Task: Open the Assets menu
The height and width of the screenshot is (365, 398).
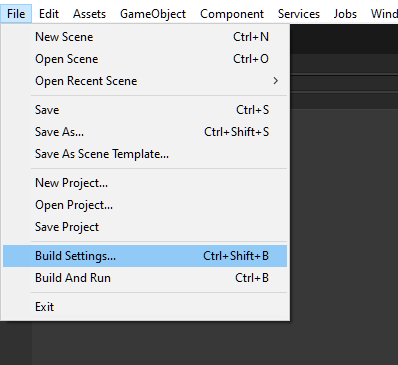Action: point(89,14)
